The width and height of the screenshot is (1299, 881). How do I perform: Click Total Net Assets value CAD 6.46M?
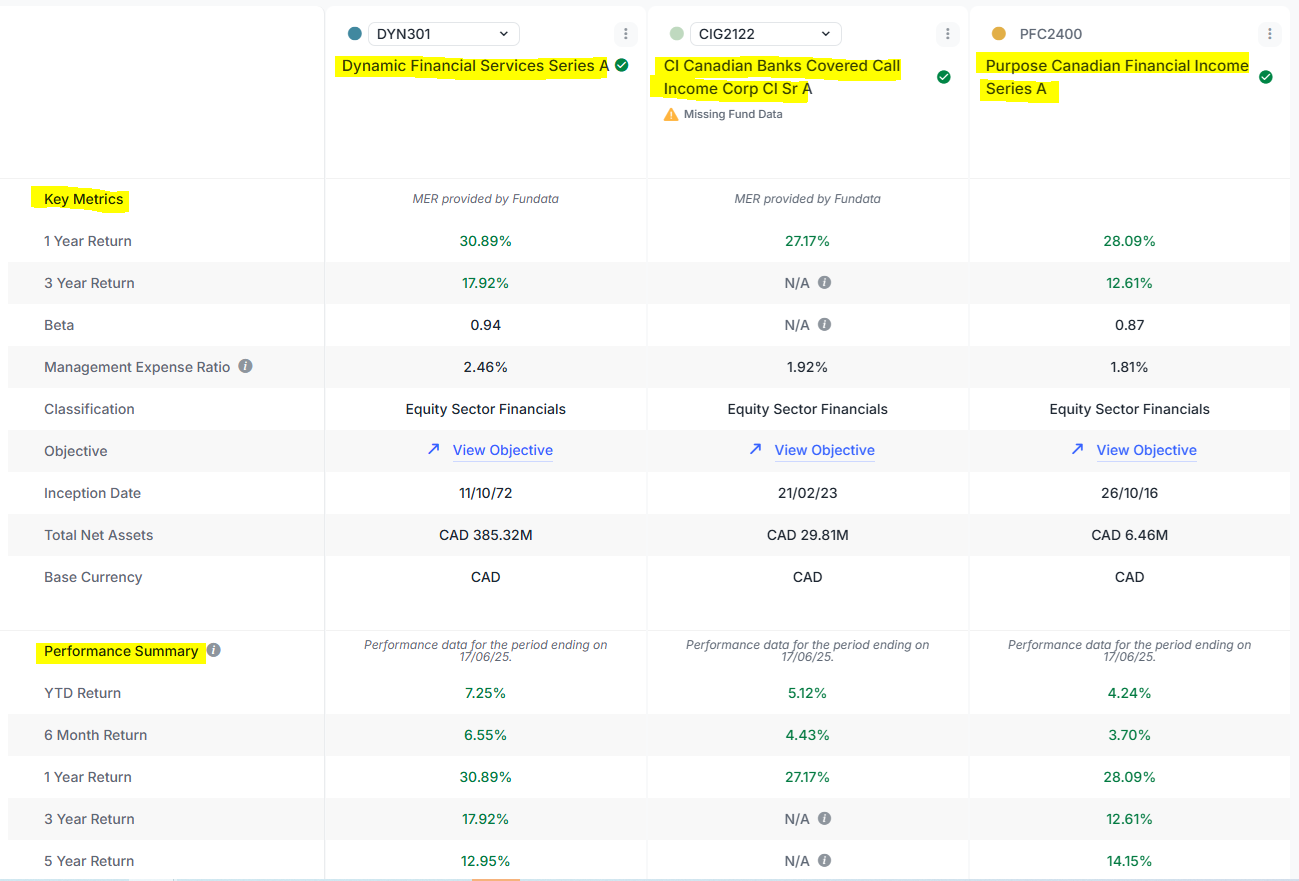tap(1130, 535)
